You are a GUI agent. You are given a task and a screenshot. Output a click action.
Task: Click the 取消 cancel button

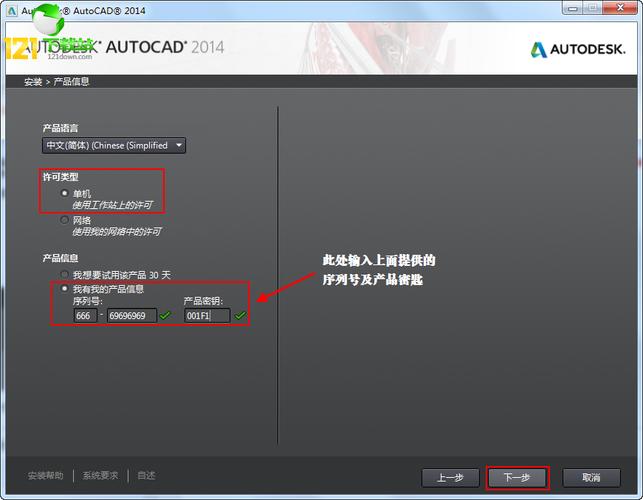591,478
